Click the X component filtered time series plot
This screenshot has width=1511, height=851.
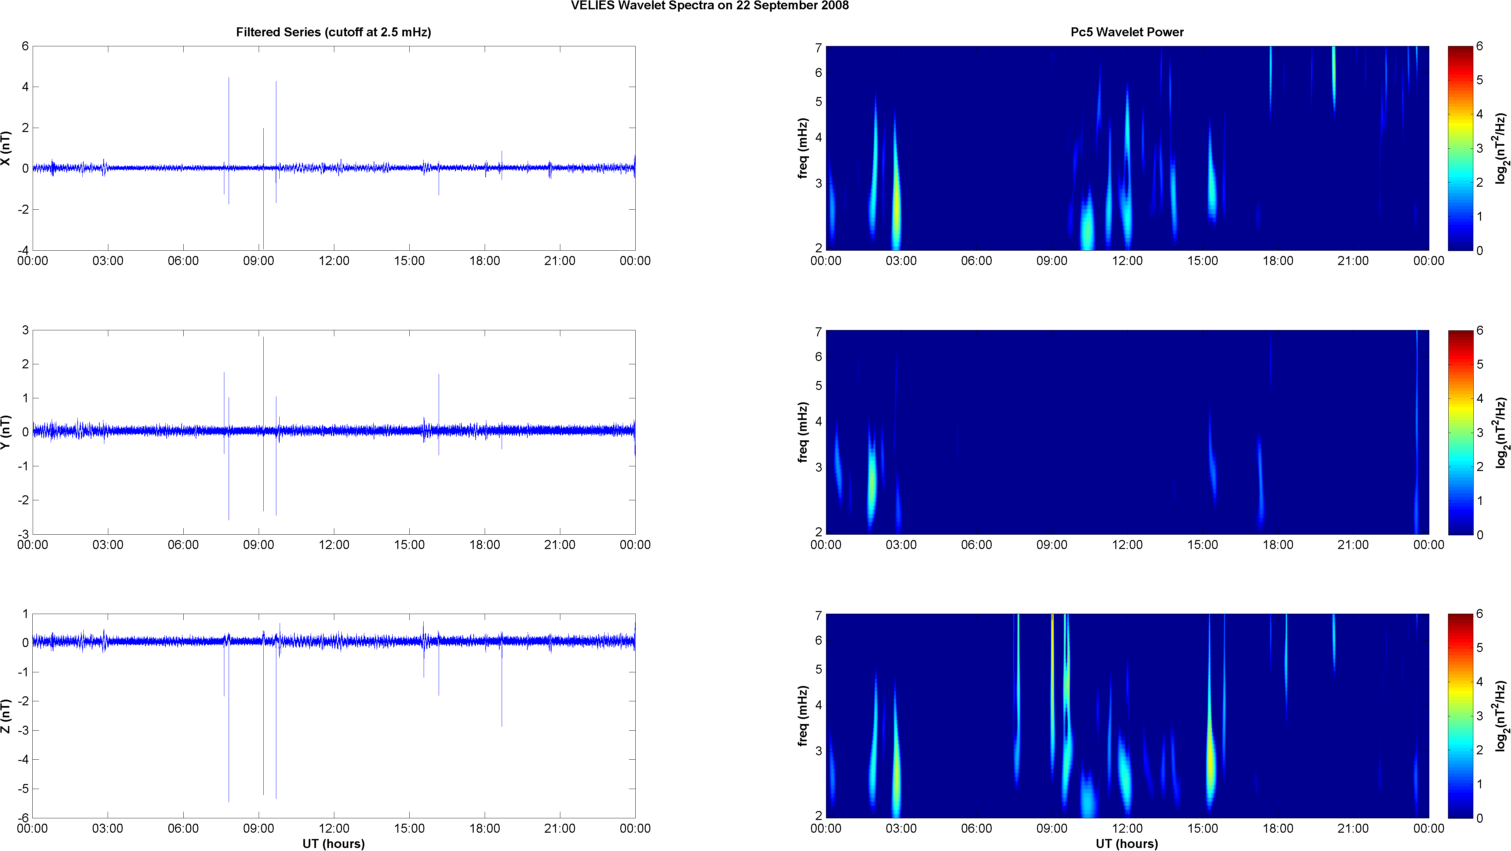point(334,148)
